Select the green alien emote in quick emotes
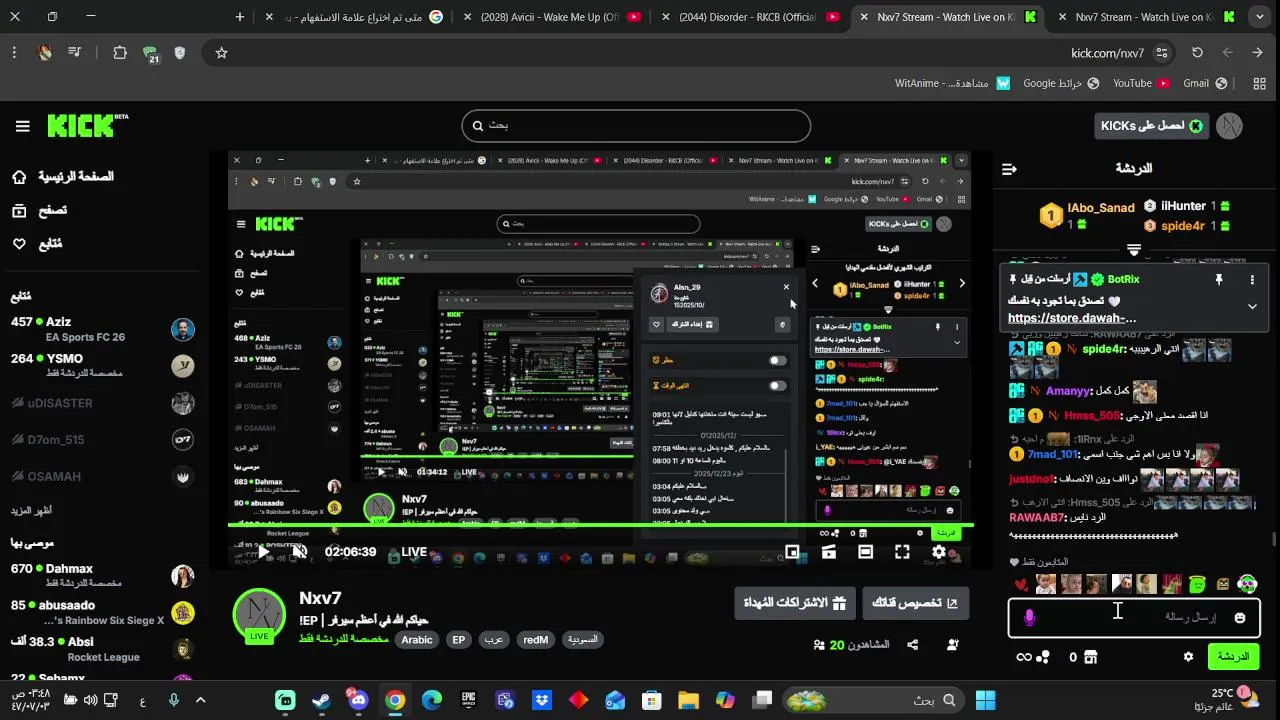The height and width of the screenshot is (720, 1280). [1197, 584]
